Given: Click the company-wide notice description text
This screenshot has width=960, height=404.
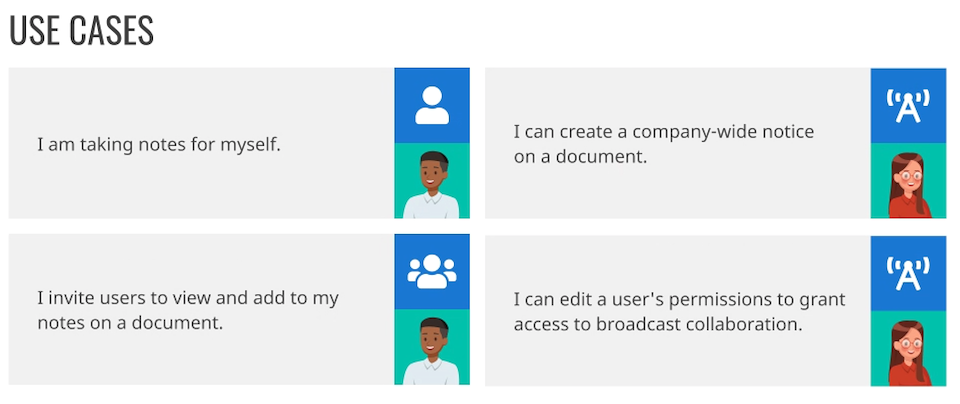Looking at the screenshot, I should tap(664, 144).
